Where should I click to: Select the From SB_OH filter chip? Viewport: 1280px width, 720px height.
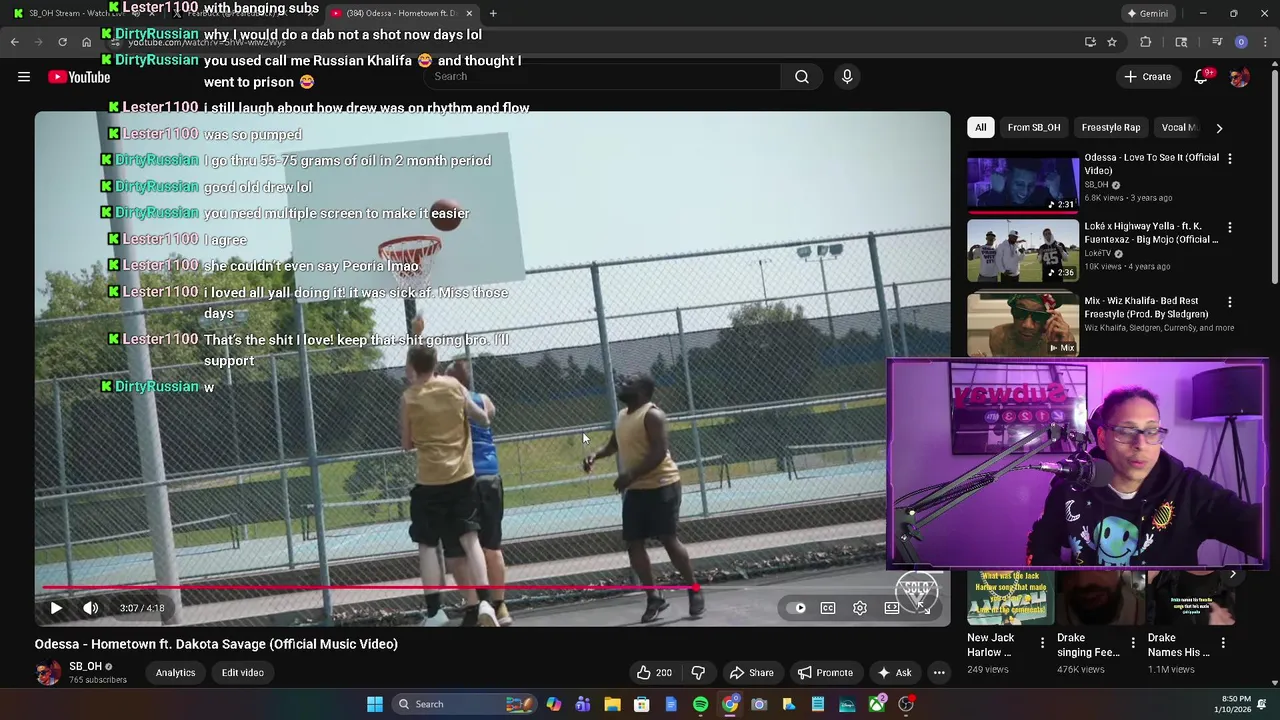pos(1034,128)
